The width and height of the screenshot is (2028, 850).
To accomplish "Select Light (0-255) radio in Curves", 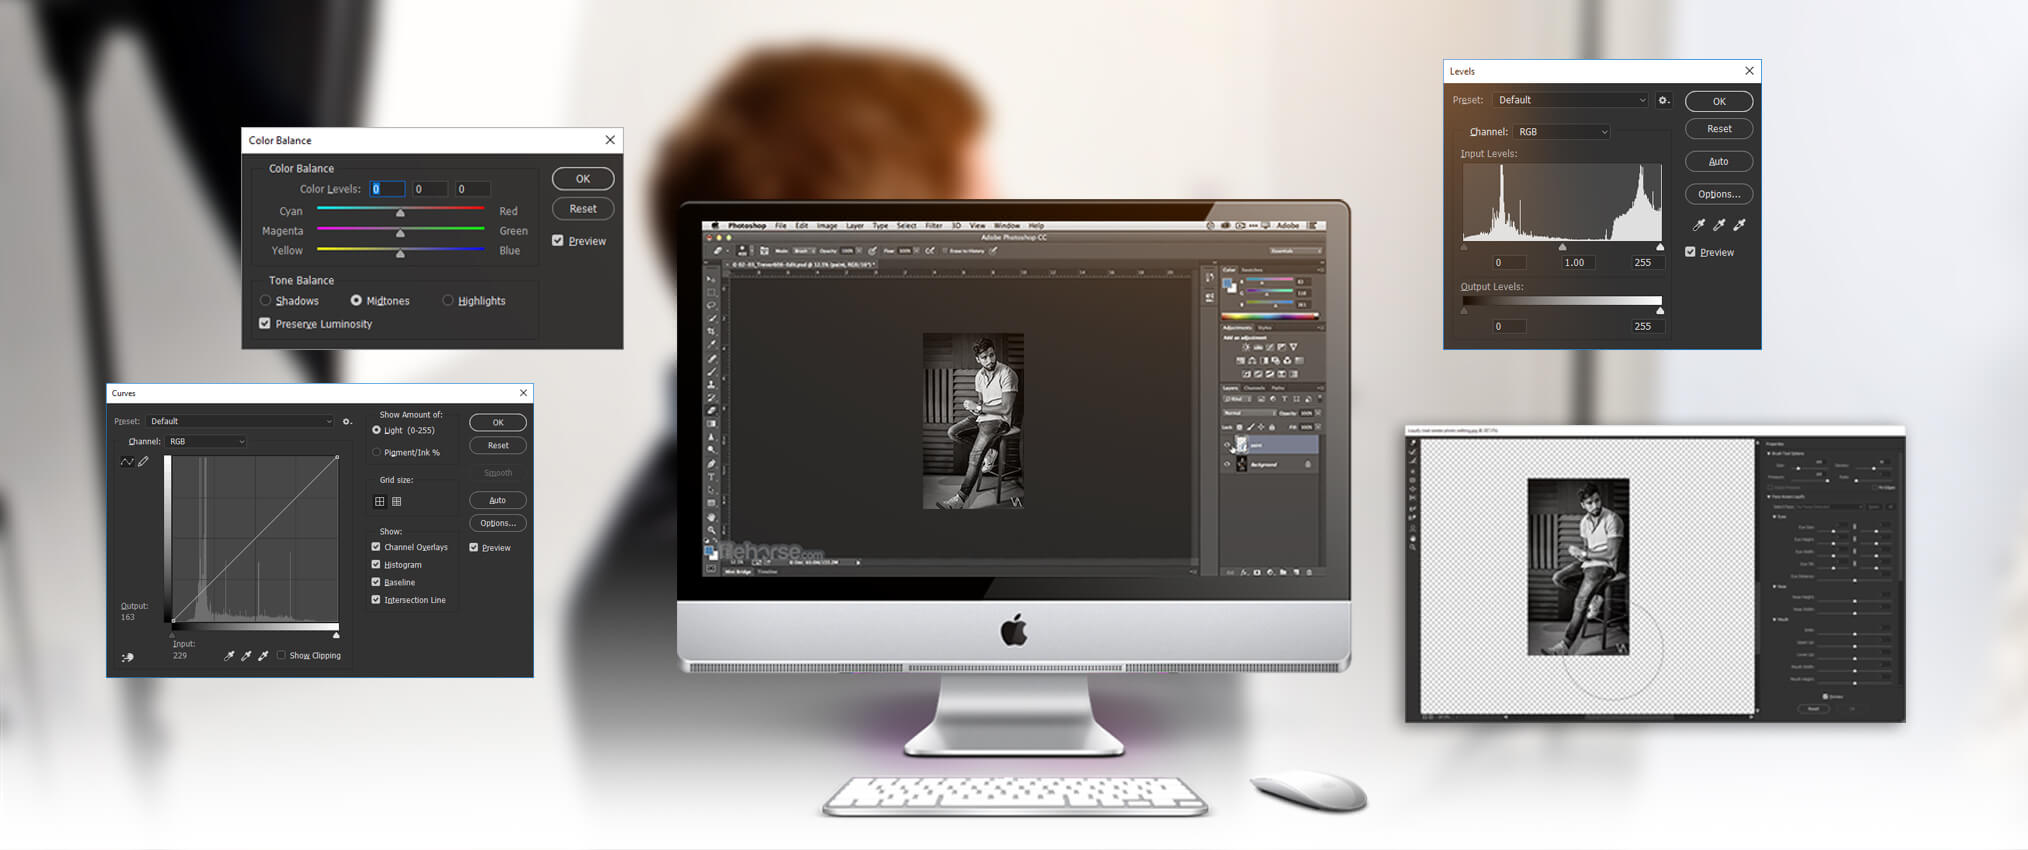I will [x=377, y=430].
